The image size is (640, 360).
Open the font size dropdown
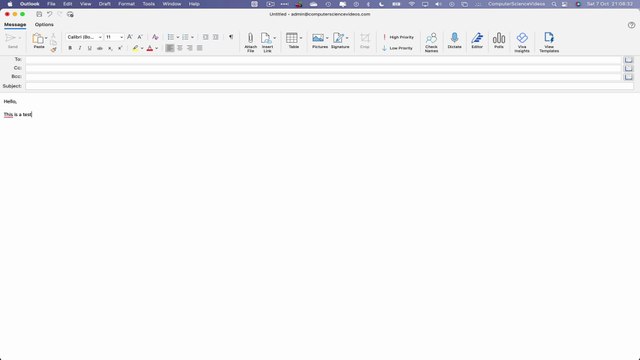121,37
